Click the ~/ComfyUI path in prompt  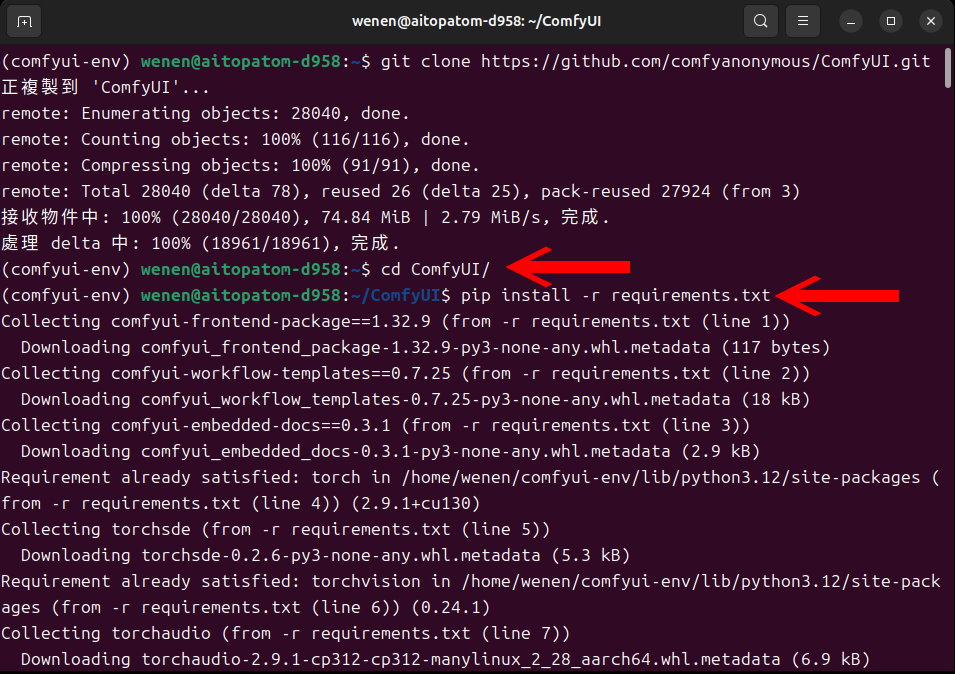pos(397,295)
